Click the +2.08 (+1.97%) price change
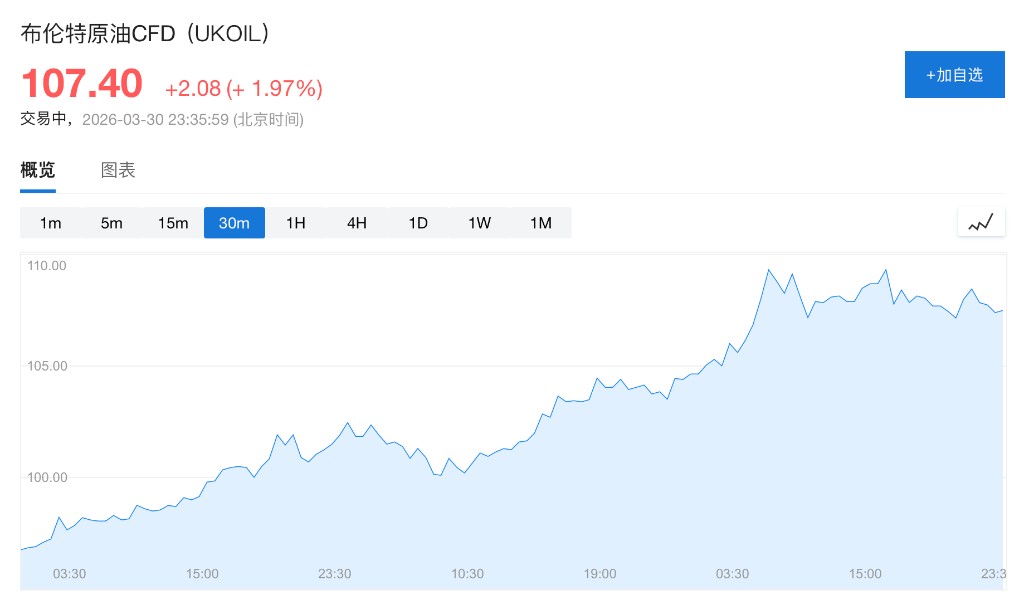The height and width of the screenshot is (602, 1024). [x=243, y=89]
